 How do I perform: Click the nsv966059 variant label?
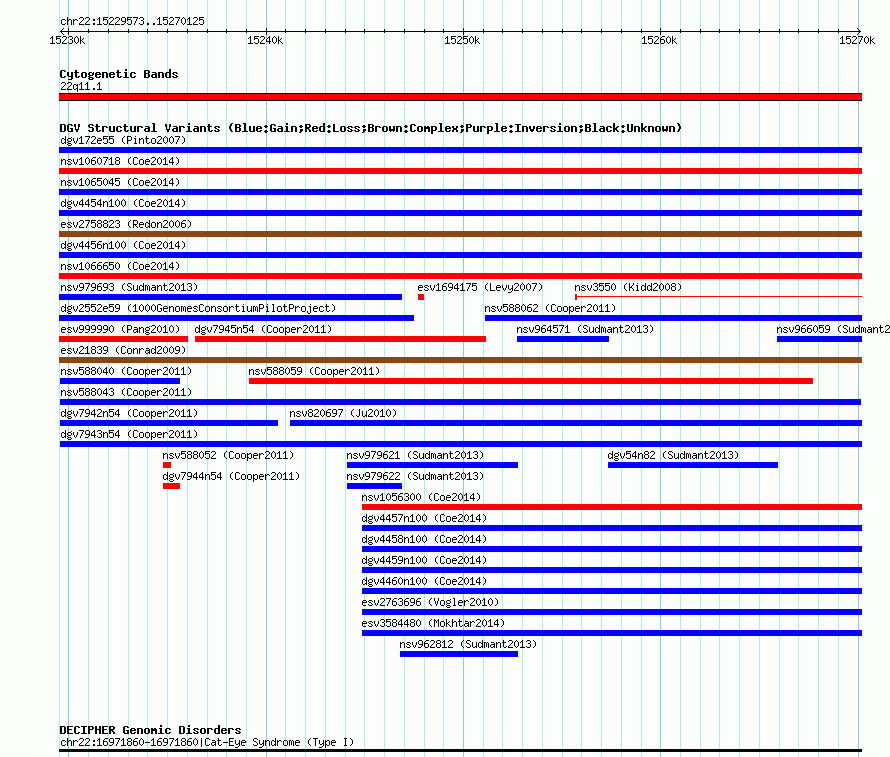point(833,329)
